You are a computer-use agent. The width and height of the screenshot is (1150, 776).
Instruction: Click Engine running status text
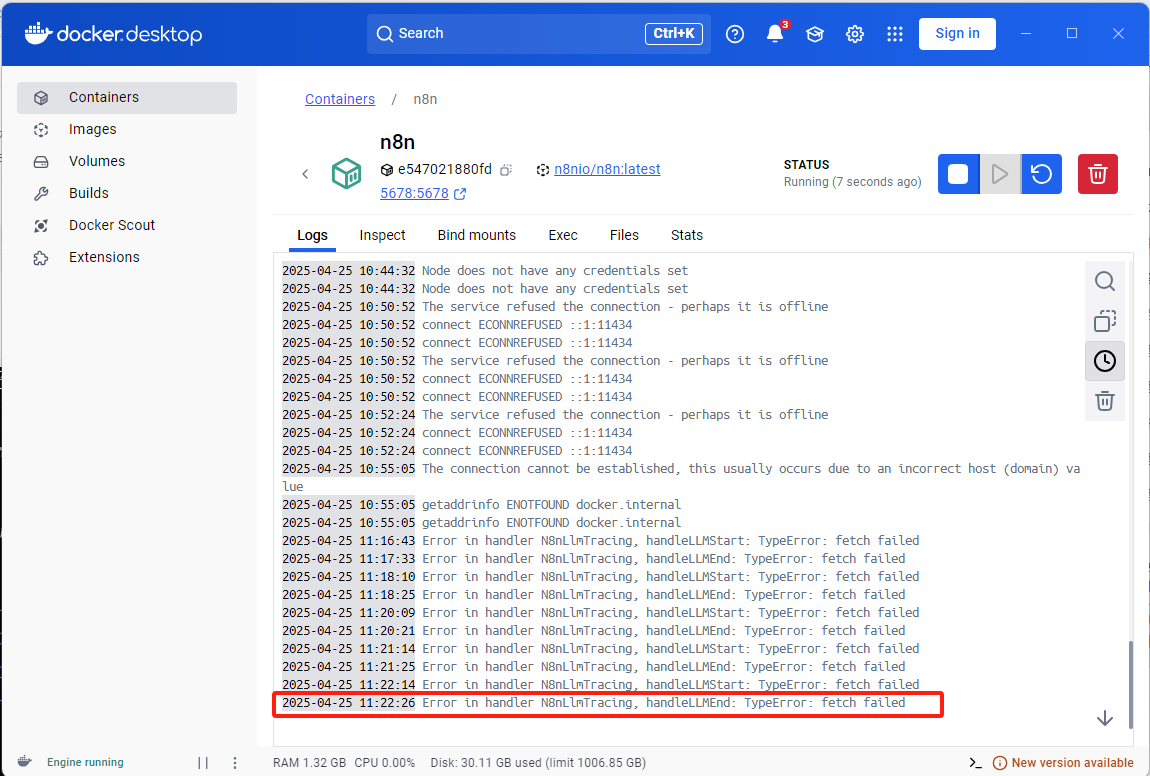(85, 763)
